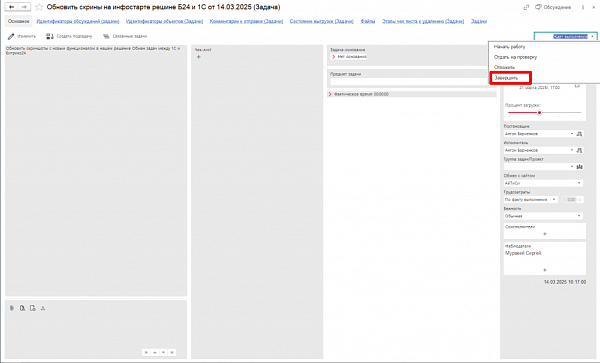
Task: Click the back navigation arrow
Action: pos(11,7)
